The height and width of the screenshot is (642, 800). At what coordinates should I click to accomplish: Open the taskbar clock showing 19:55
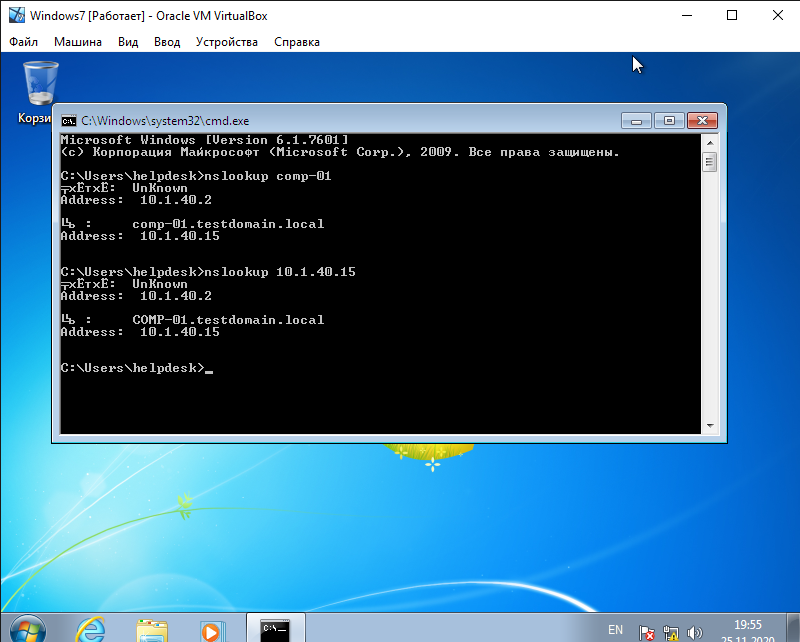[x=748, y=630]
